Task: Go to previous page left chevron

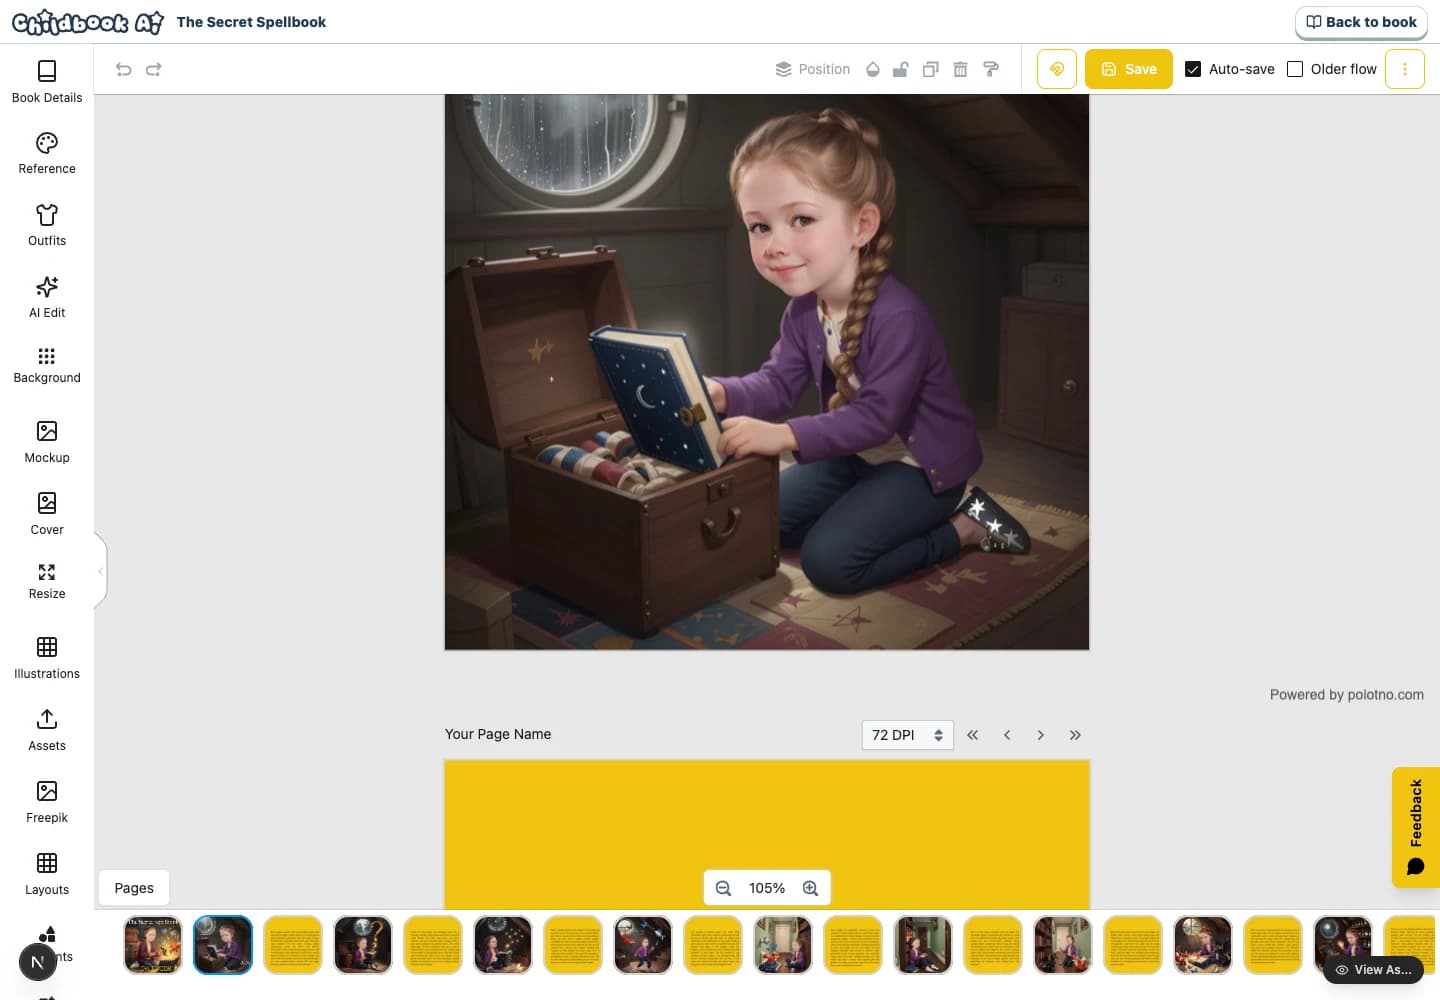Action: (1007, 735)
